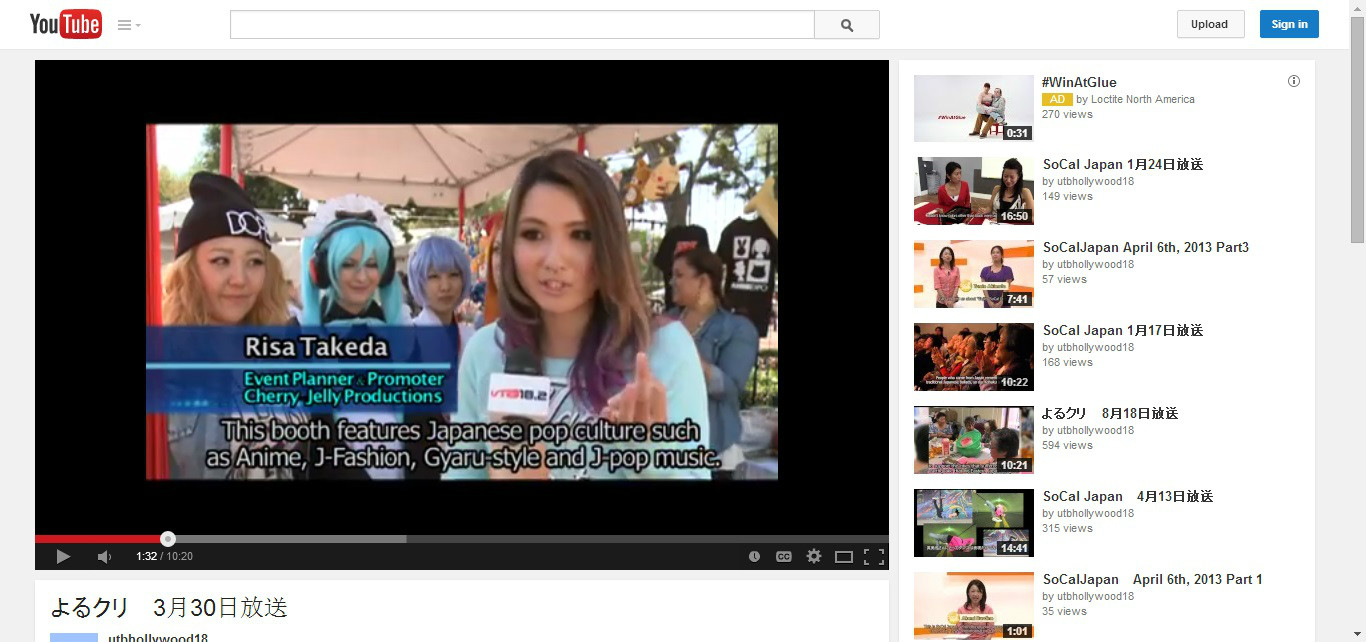The image size is (1366, 642).
Task: Open SoCal Japan 1月17日放送 thumbnail
Action: click(974, 357)
